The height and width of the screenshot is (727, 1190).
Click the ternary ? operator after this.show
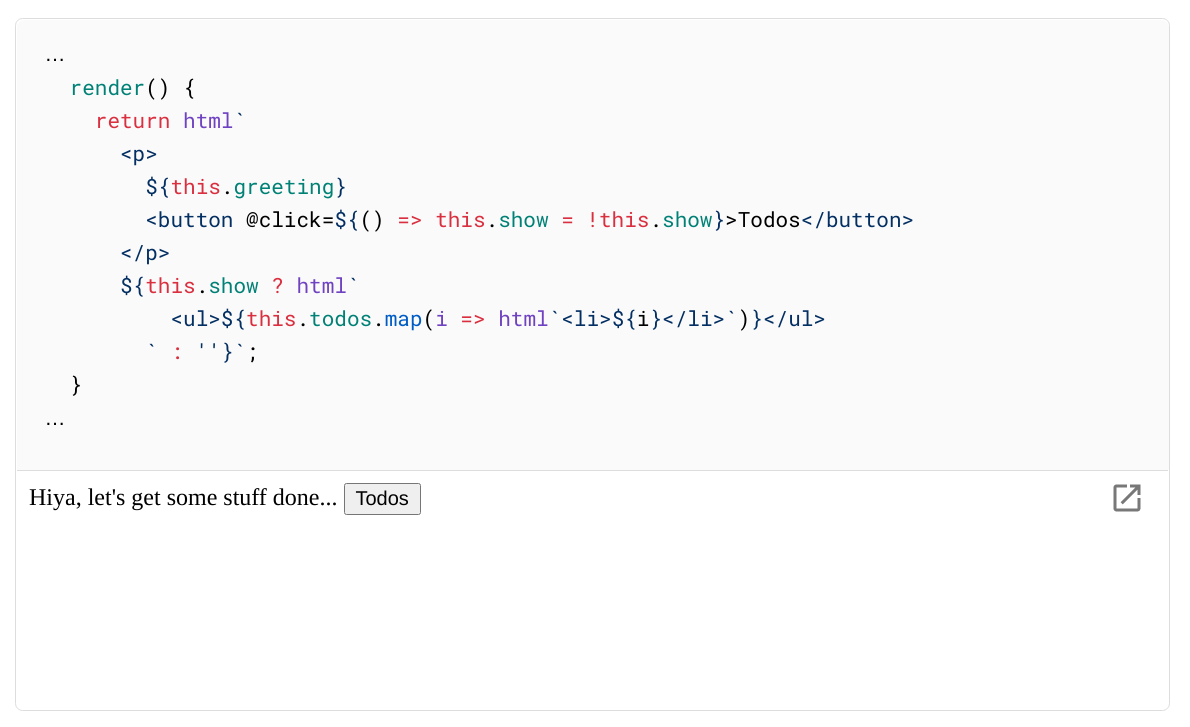[278, 286]
